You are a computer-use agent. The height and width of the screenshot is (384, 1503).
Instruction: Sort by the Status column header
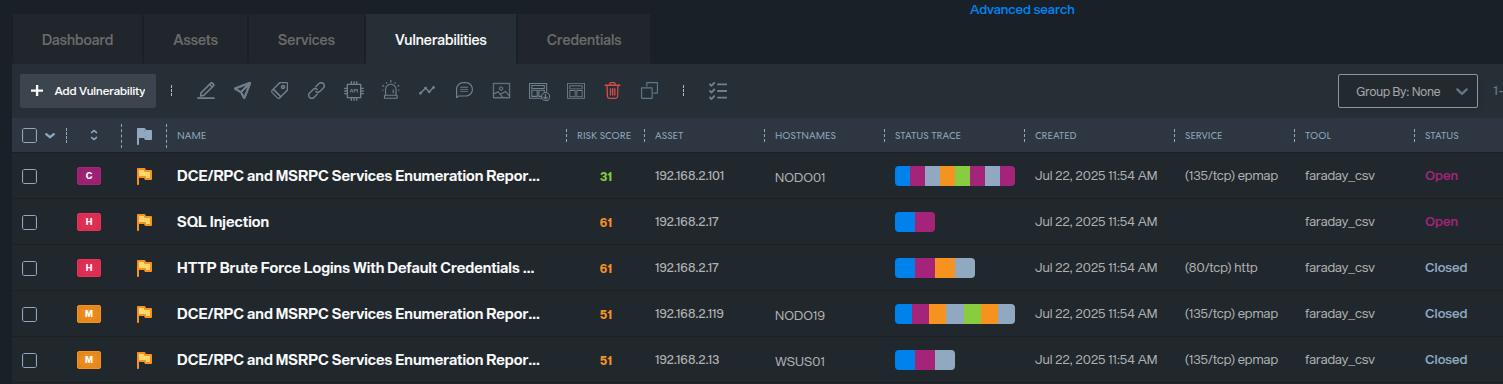click(x=1442, y=136)
